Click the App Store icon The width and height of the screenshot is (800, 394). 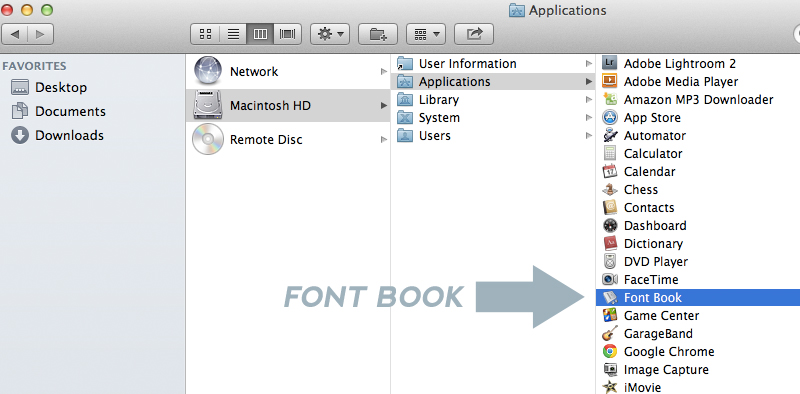tap(610, 117)
